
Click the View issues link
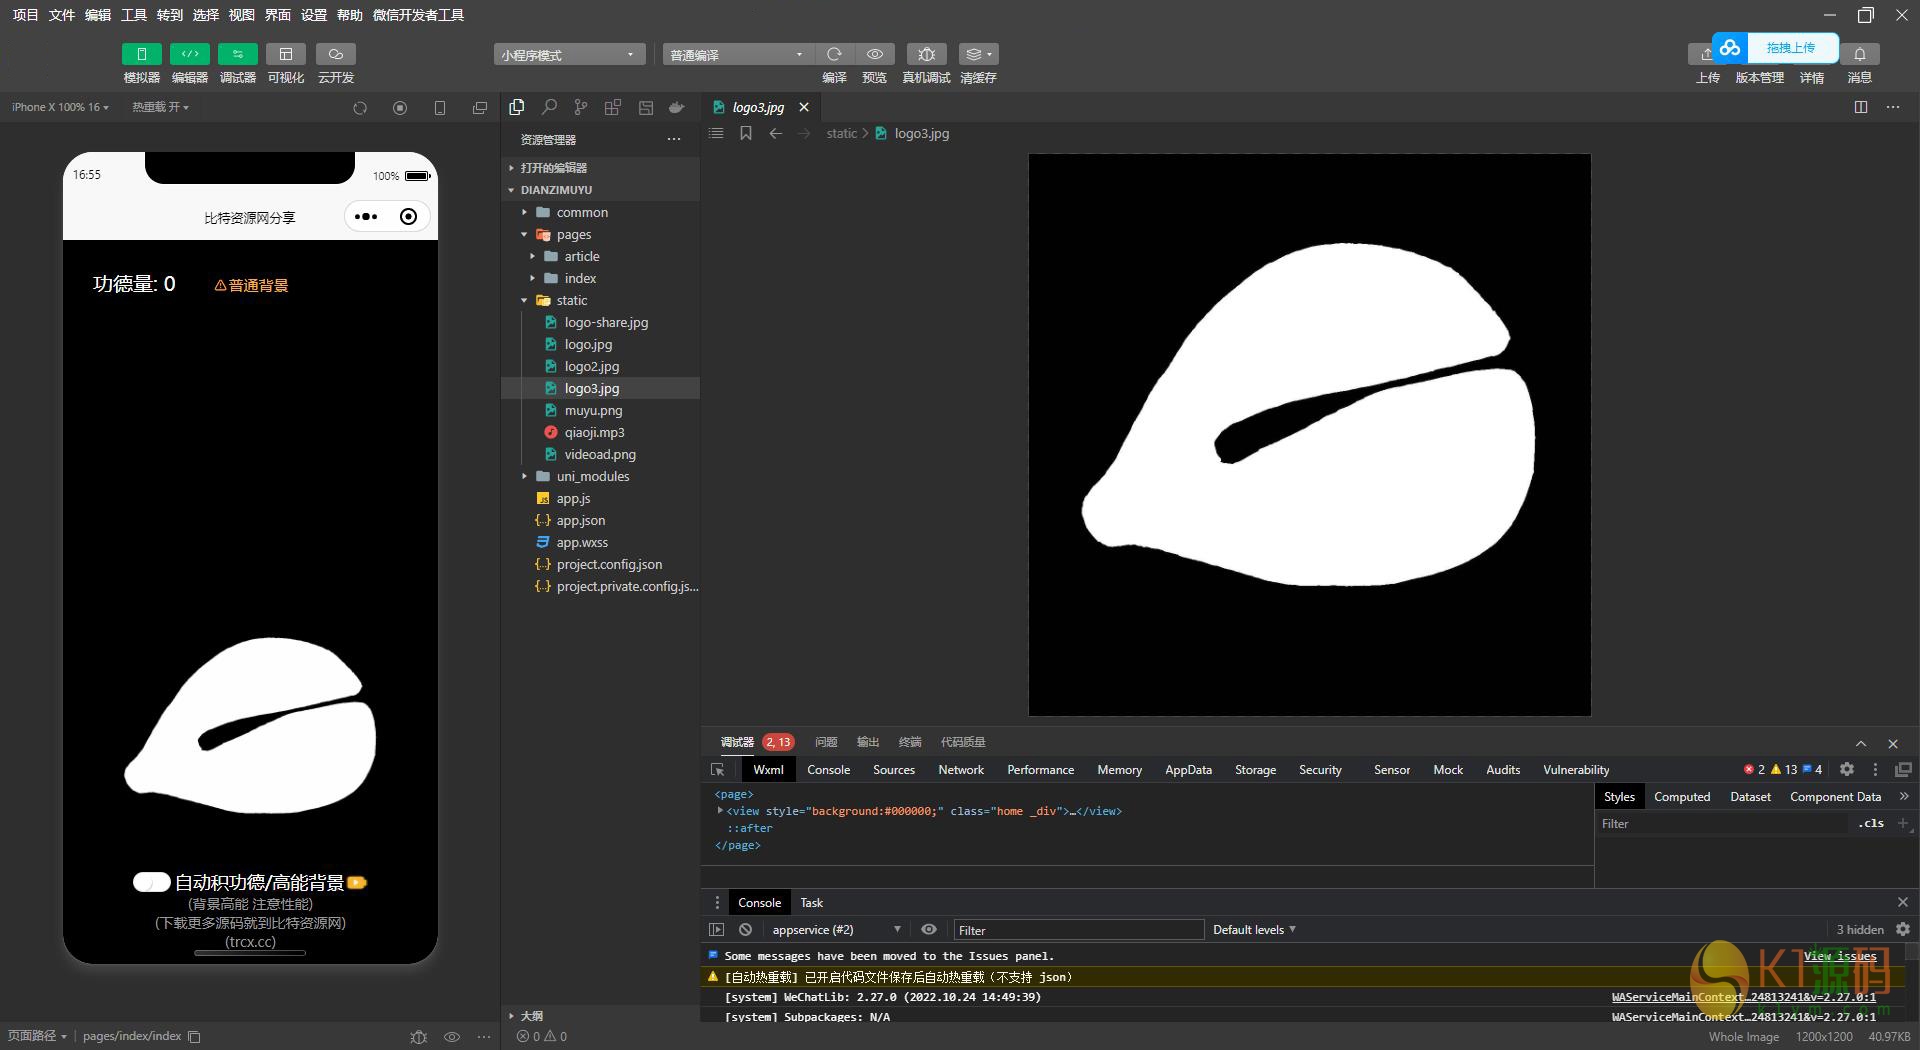pos(1839,956)
